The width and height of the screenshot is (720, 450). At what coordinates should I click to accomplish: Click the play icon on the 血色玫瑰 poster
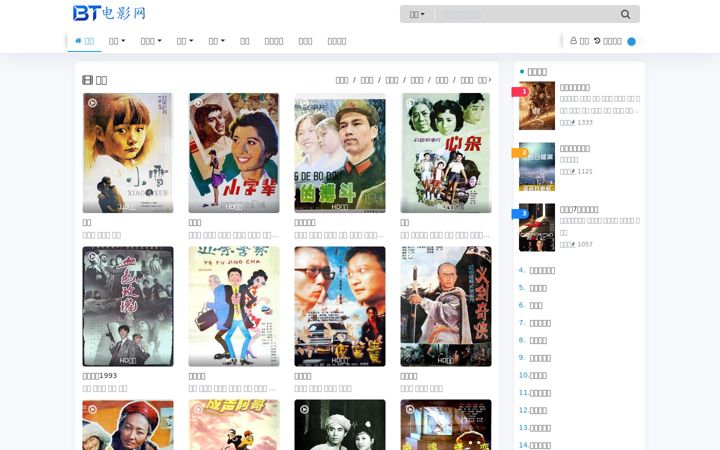click(x=92, y=256)
